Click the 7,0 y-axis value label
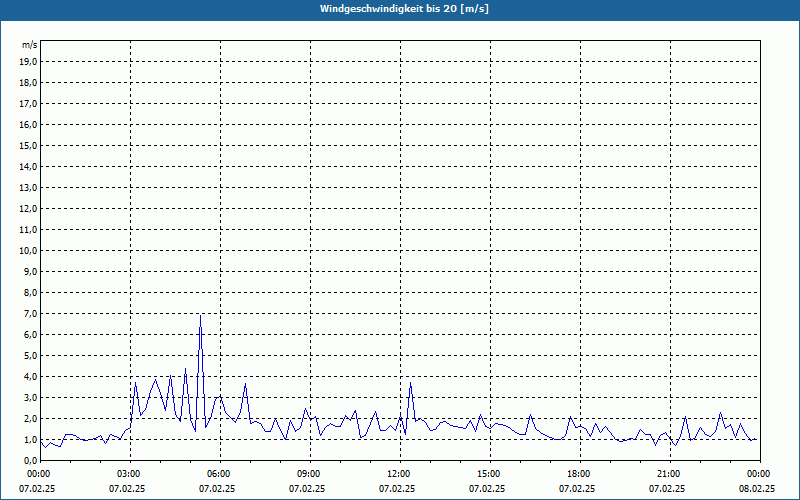 pyautogui.click(x=30, y=313)
